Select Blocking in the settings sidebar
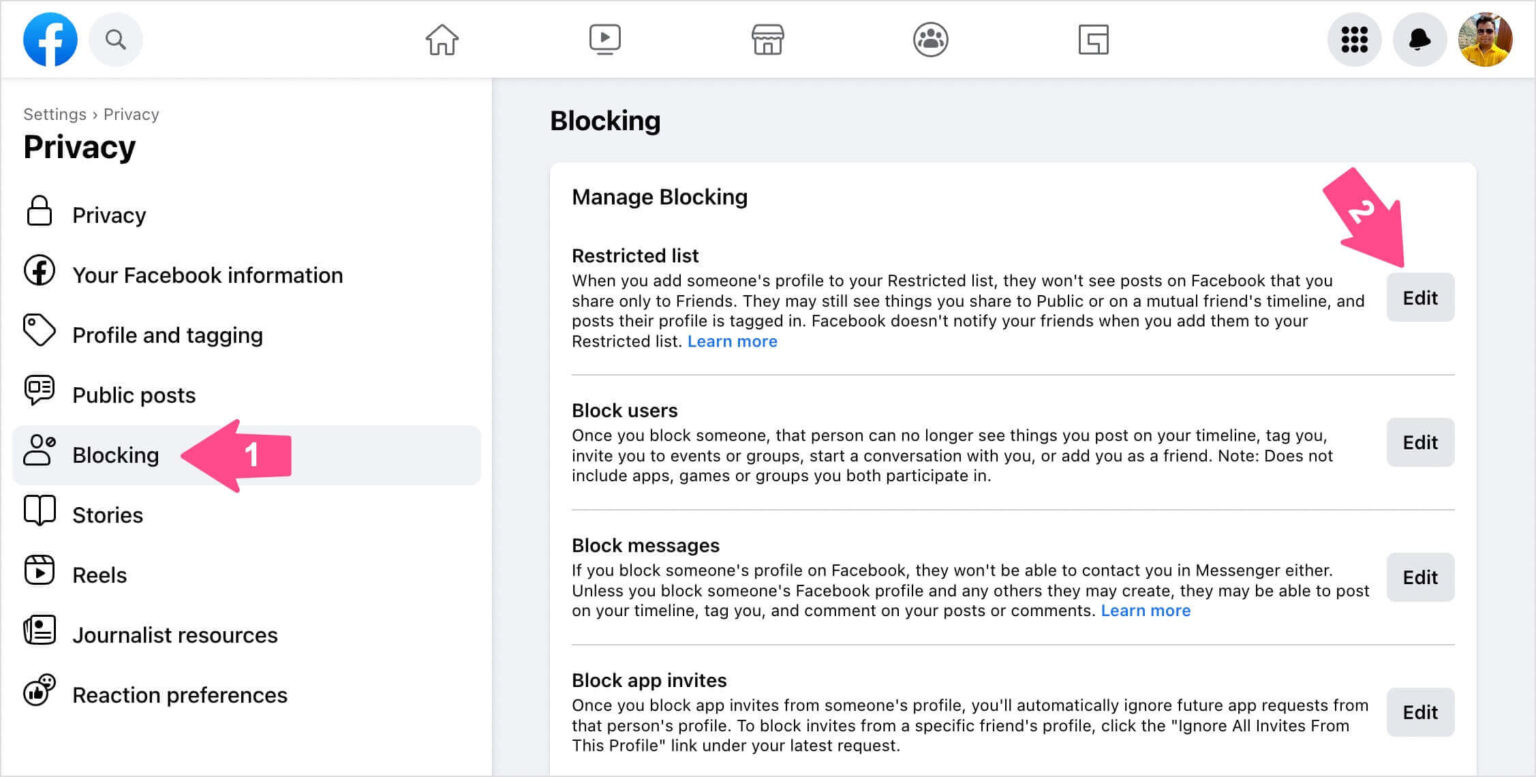Screen dimensions: 1536x777 115,454
